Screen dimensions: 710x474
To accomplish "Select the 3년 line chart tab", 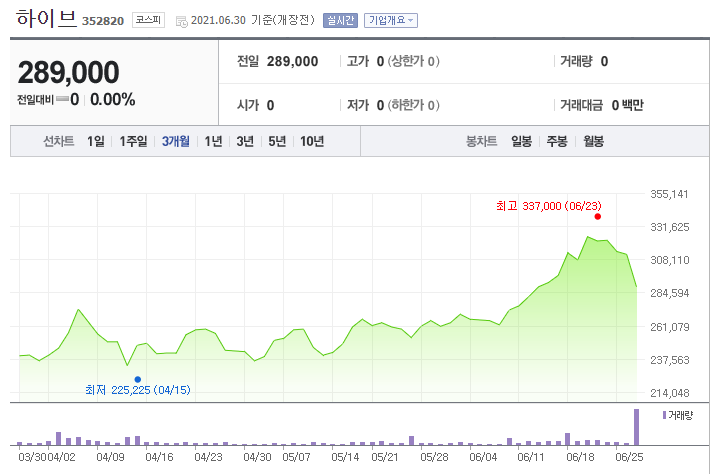I will click(245, 141).
